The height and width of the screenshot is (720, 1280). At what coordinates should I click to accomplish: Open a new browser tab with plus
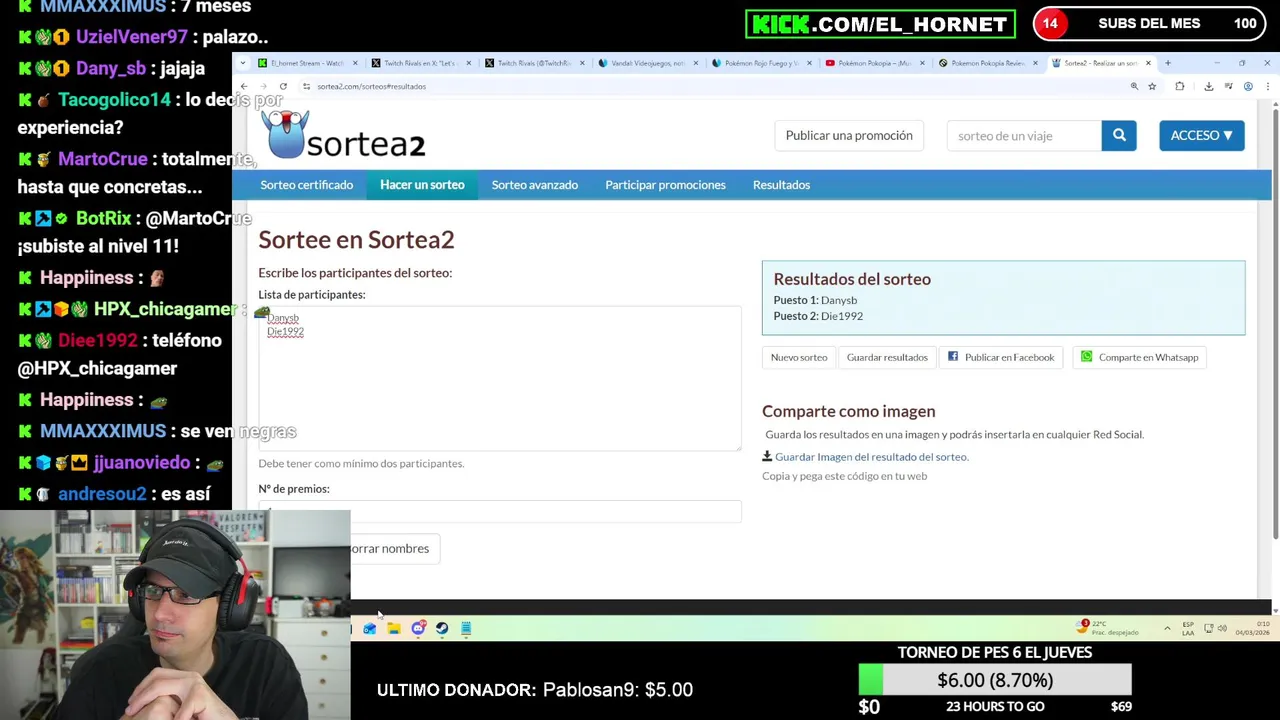coord(1167,63)
